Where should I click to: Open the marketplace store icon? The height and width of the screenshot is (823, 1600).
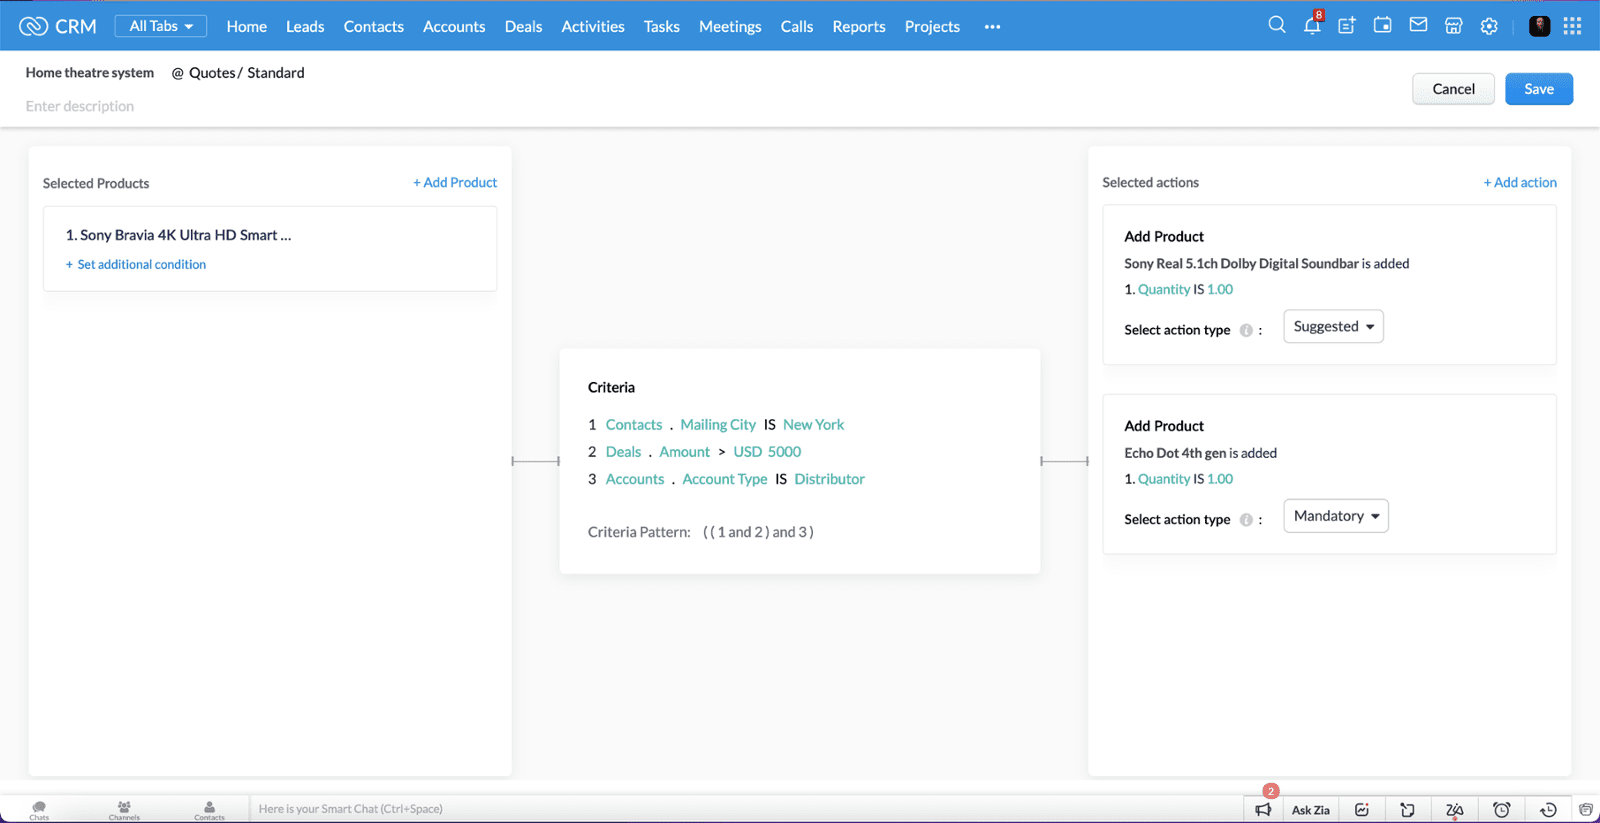pos(1453,26)
